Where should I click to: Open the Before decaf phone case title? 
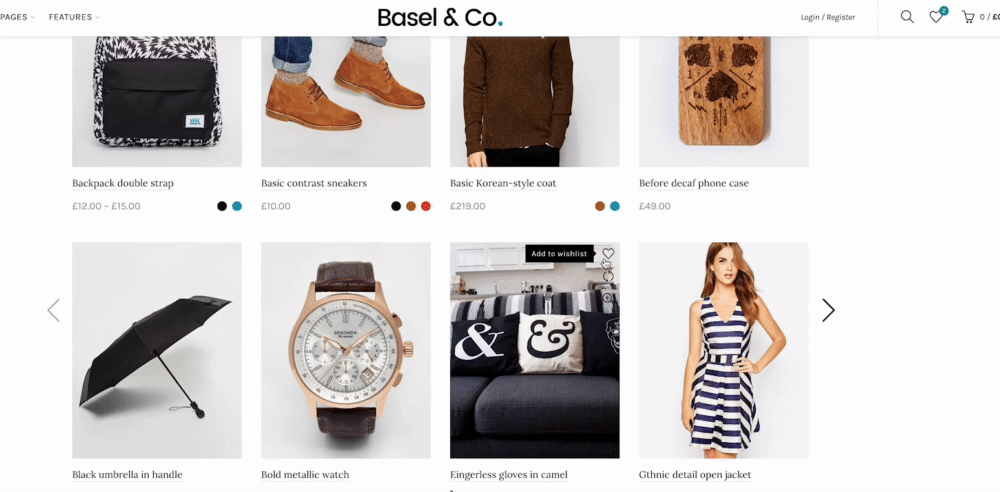click(694, 183)
